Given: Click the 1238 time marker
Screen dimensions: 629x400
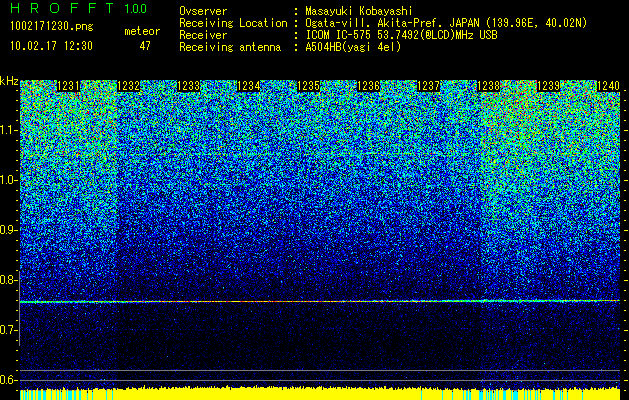Looking at the screenshot, I should click(x=489, y=86).
